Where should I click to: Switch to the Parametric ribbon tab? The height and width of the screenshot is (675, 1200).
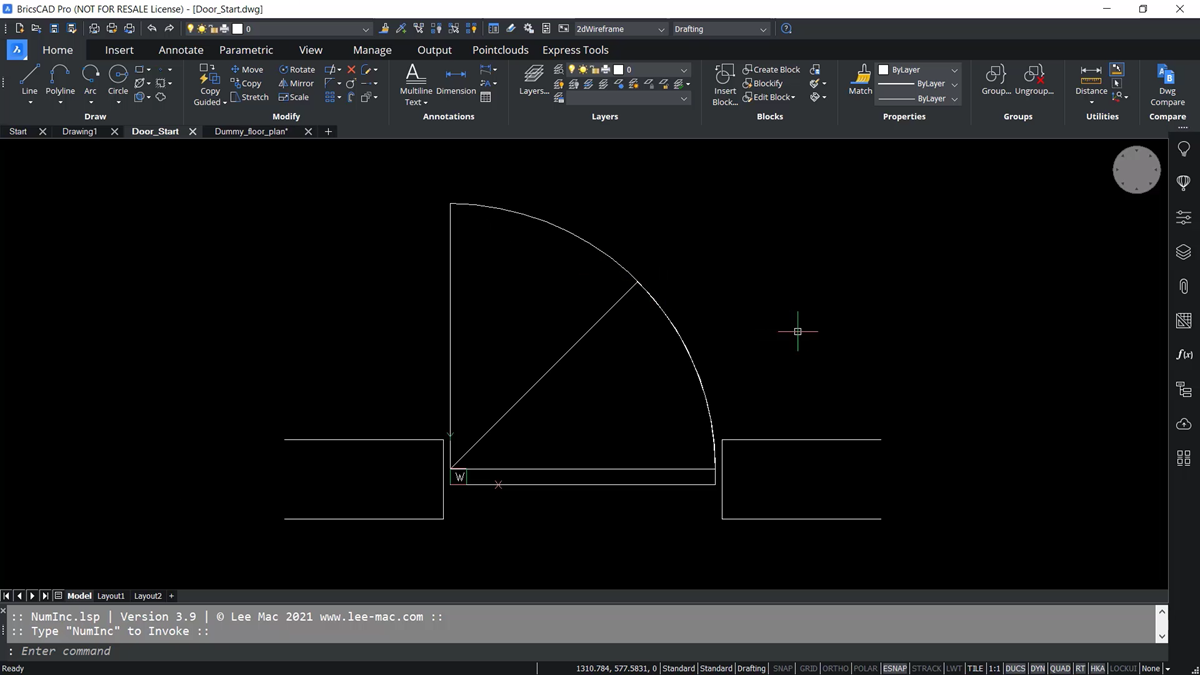(246, 49)
